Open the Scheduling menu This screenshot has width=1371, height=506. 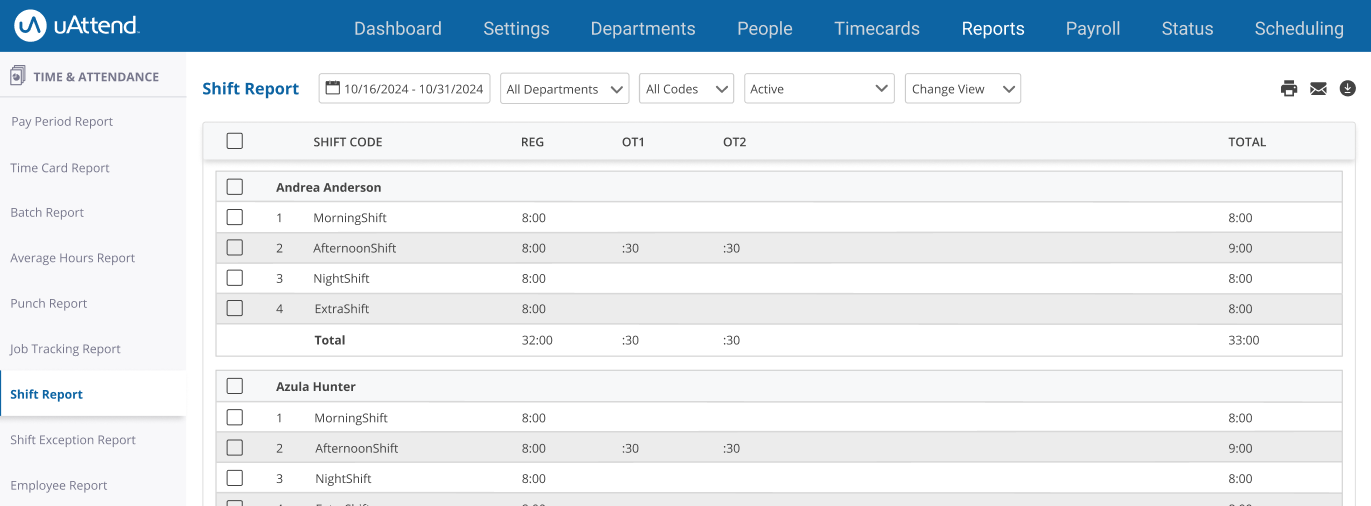pyautogui.click(x=1299, y=28)
